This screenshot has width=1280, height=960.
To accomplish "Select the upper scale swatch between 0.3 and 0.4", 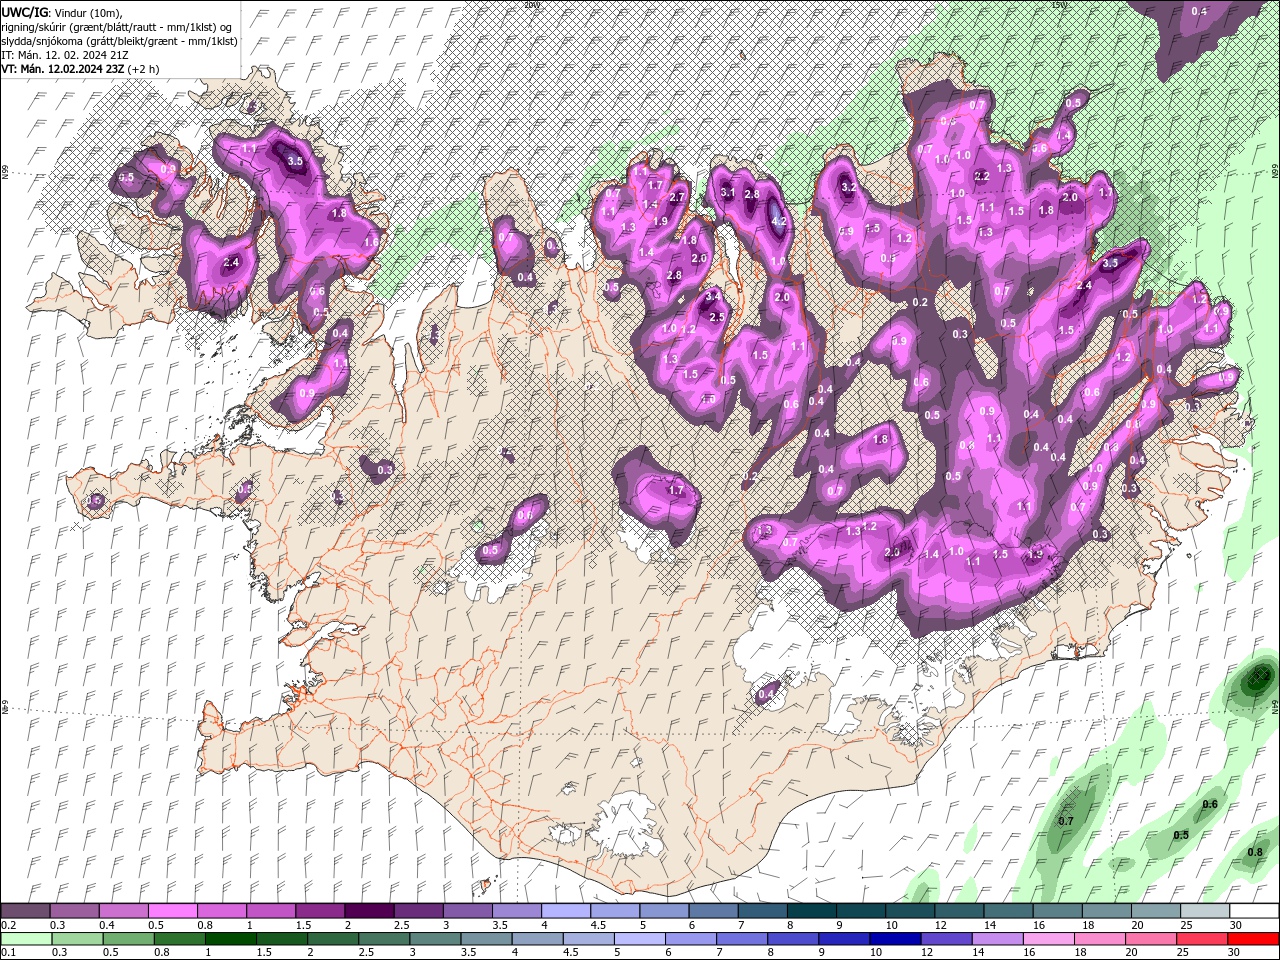I will click(x=76, y=912).
